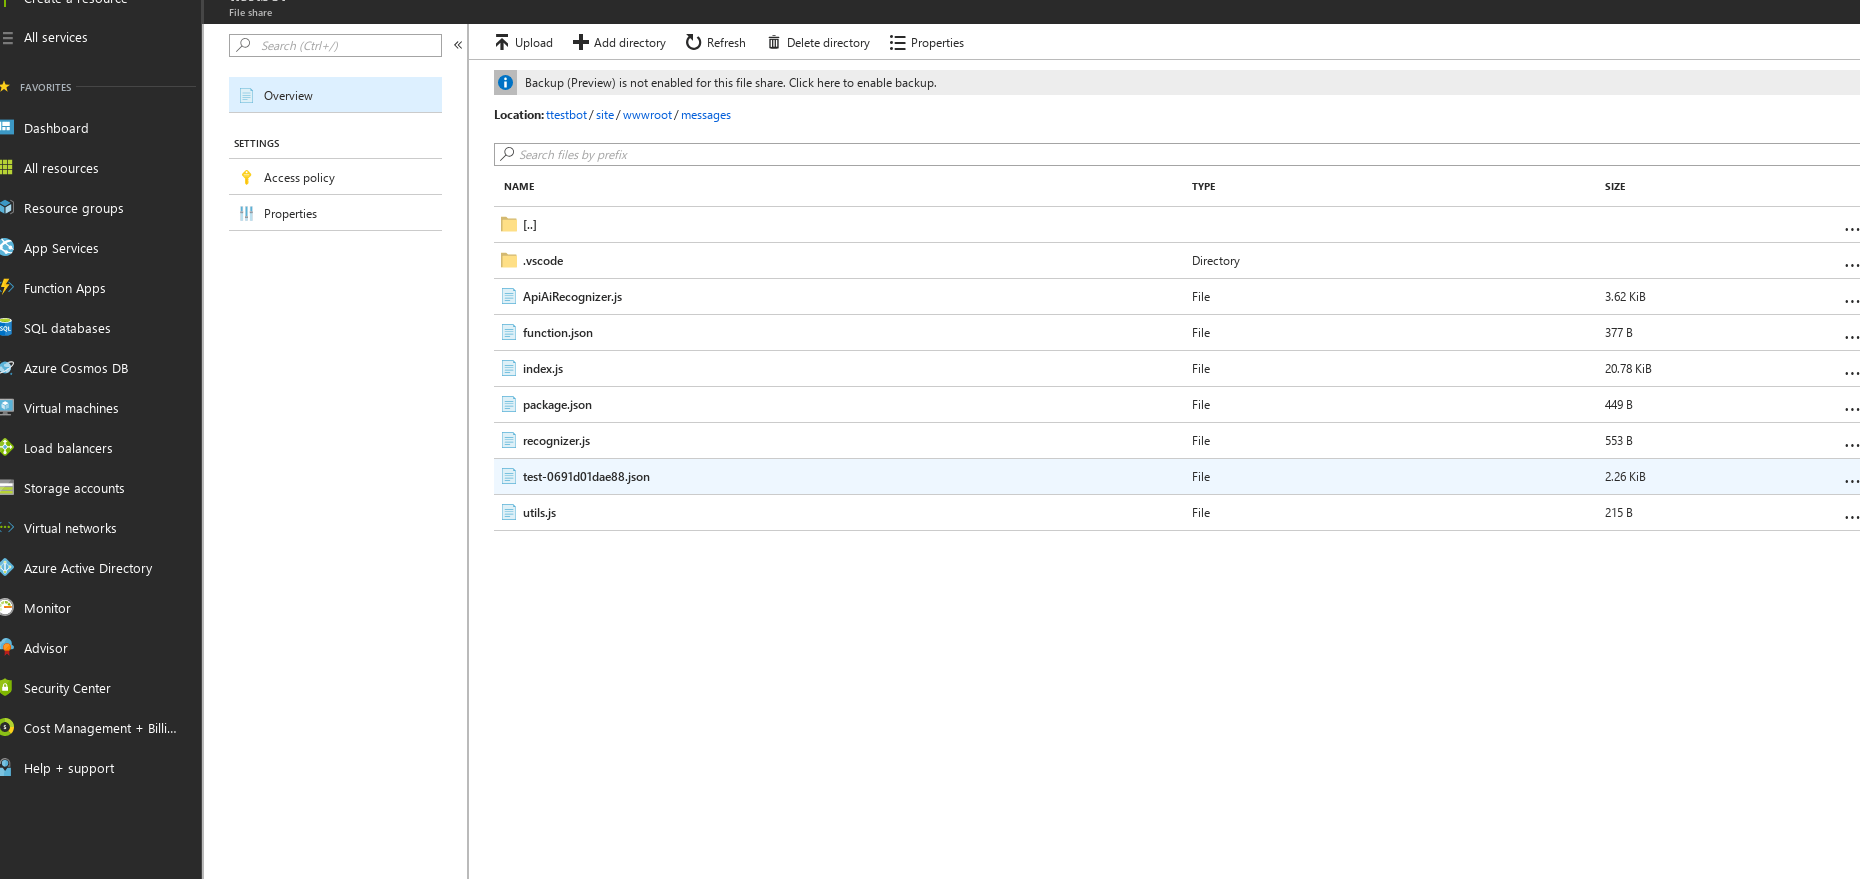Open the package.json file

pos(557,405)
